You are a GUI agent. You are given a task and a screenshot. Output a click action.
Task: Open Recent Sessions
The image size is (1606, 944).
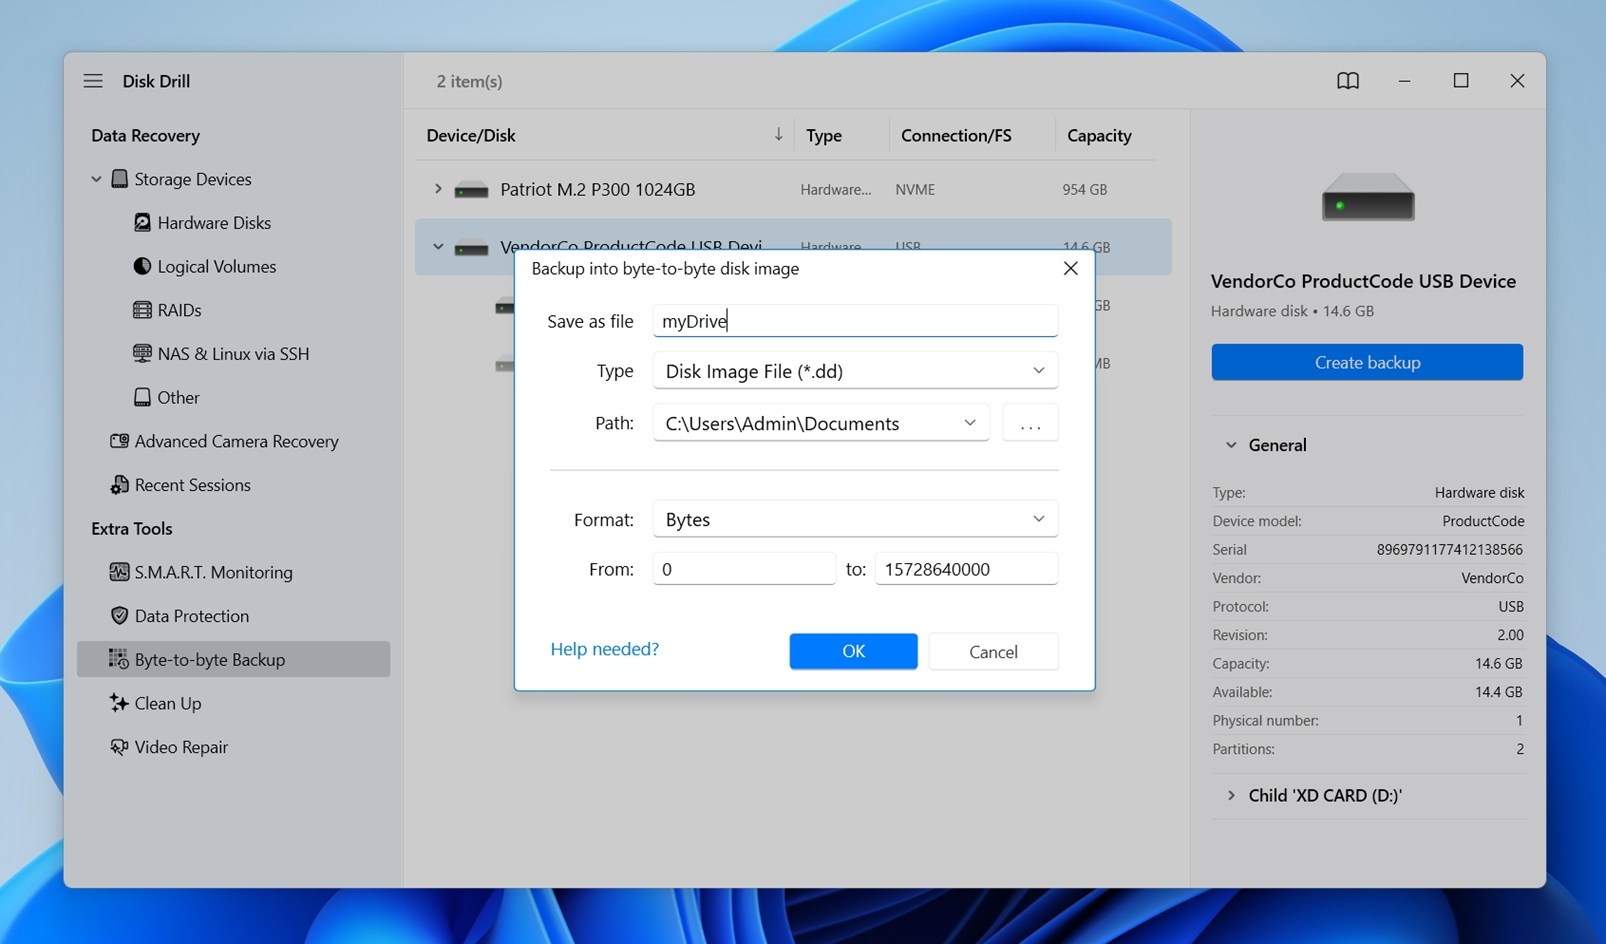click(x=193, y=485)
